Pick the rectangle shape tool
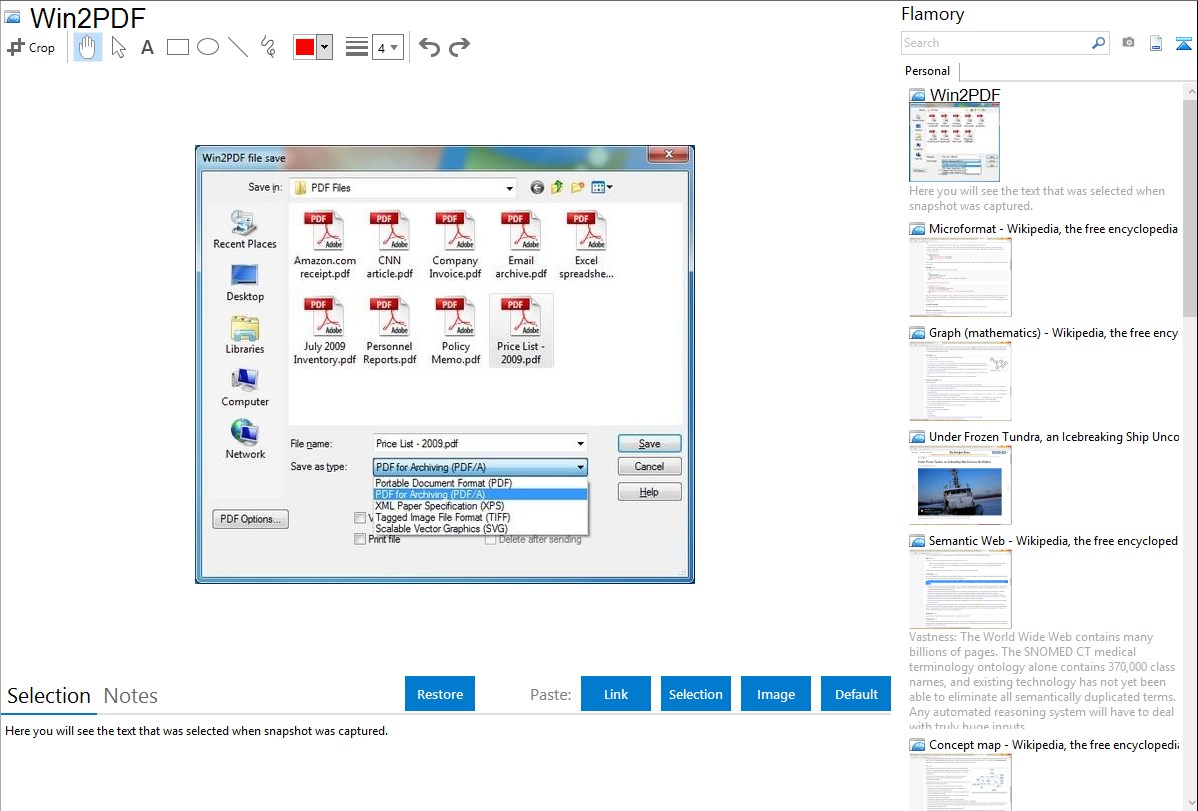The image size is (1198, 811). [x=177, y=47]
